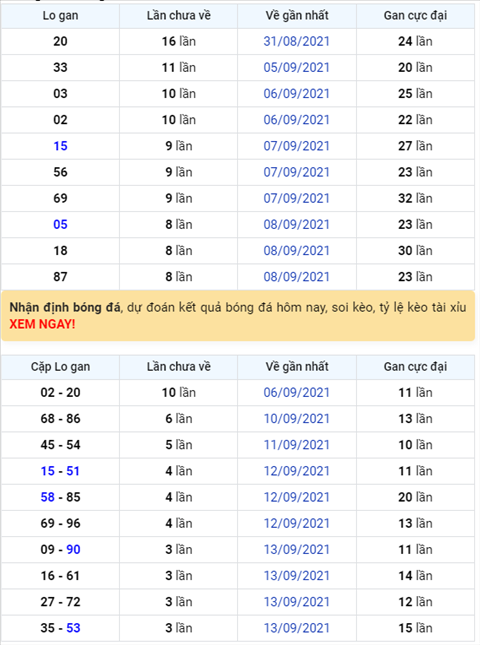480x645 pixels.
Task: Open date 07/09/2021 in row 56
Action: click(297, 172)
